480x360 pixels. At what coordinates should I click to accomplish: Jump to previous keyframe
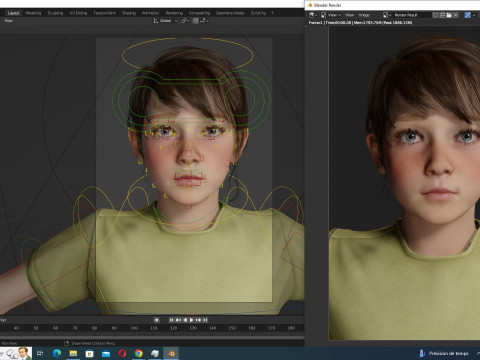178,320
